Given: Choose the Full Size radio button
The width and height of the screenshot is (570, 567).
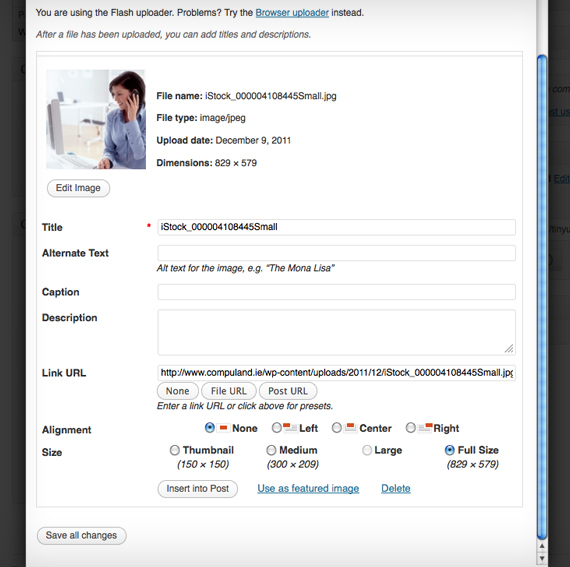Looking at the screenshot, I should (450, 450).
